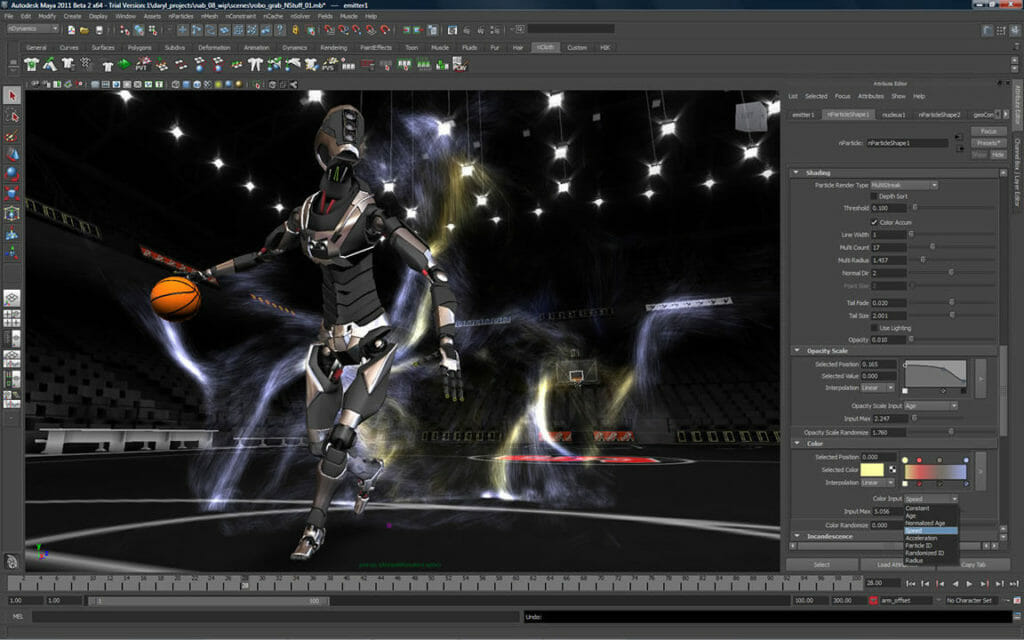The image size is (1024, 640).
Task: Click the Select button in Attribute Editor
Action: (x=821, y=564)
